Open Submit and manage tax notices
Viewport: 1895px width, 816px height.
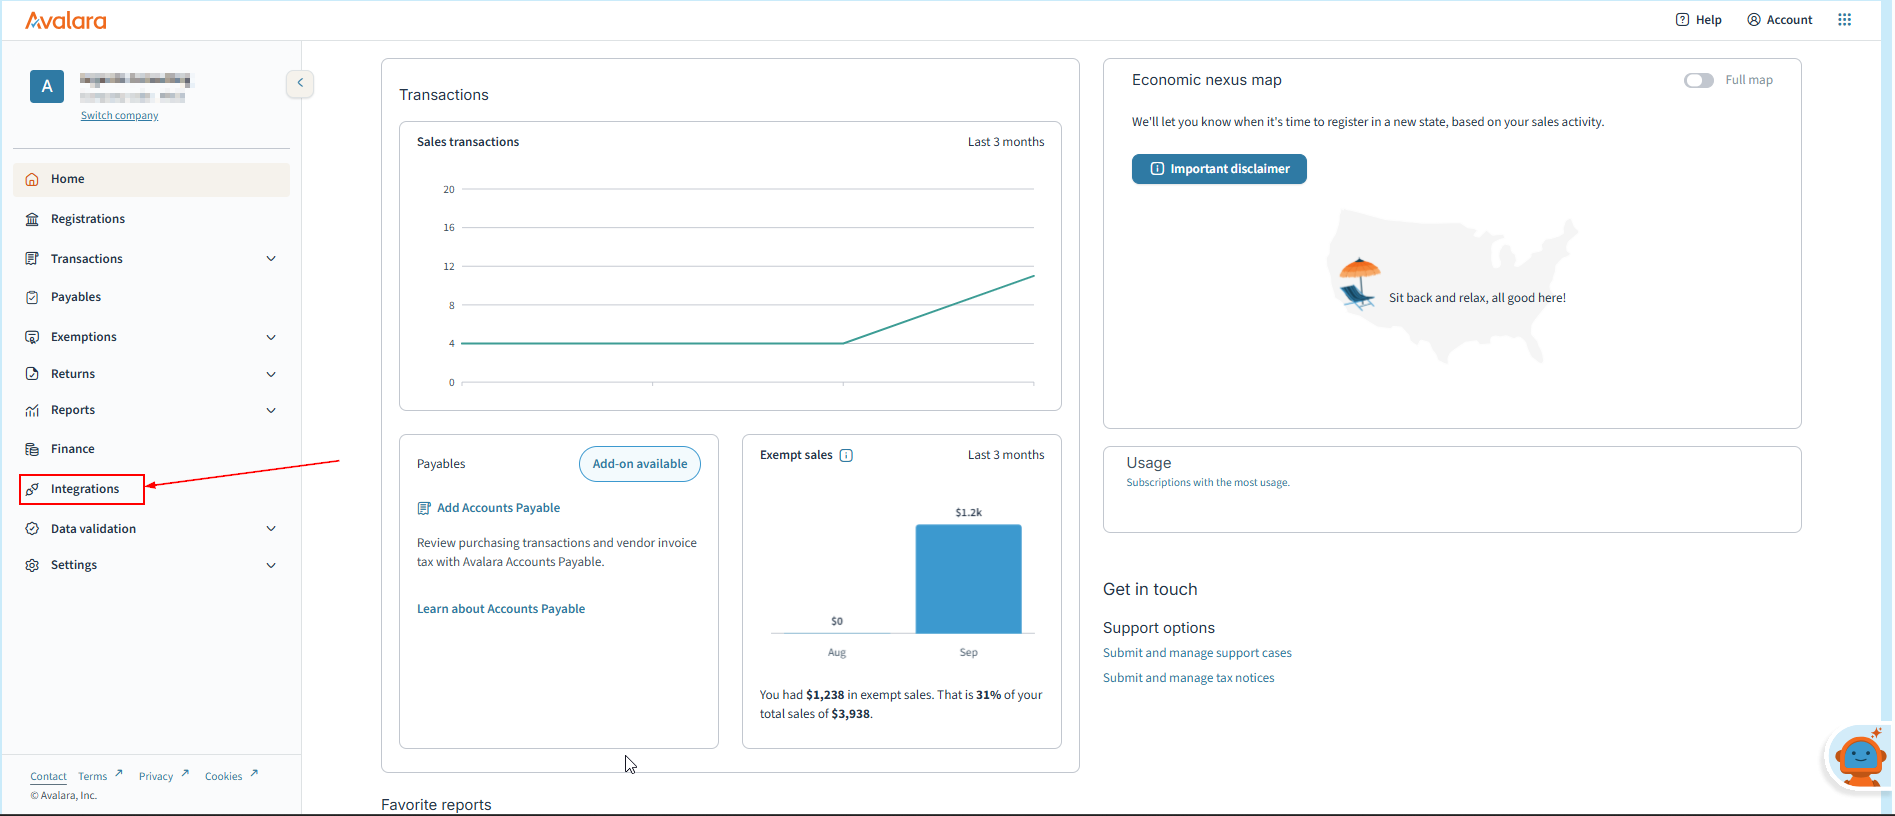[1188, 678]
